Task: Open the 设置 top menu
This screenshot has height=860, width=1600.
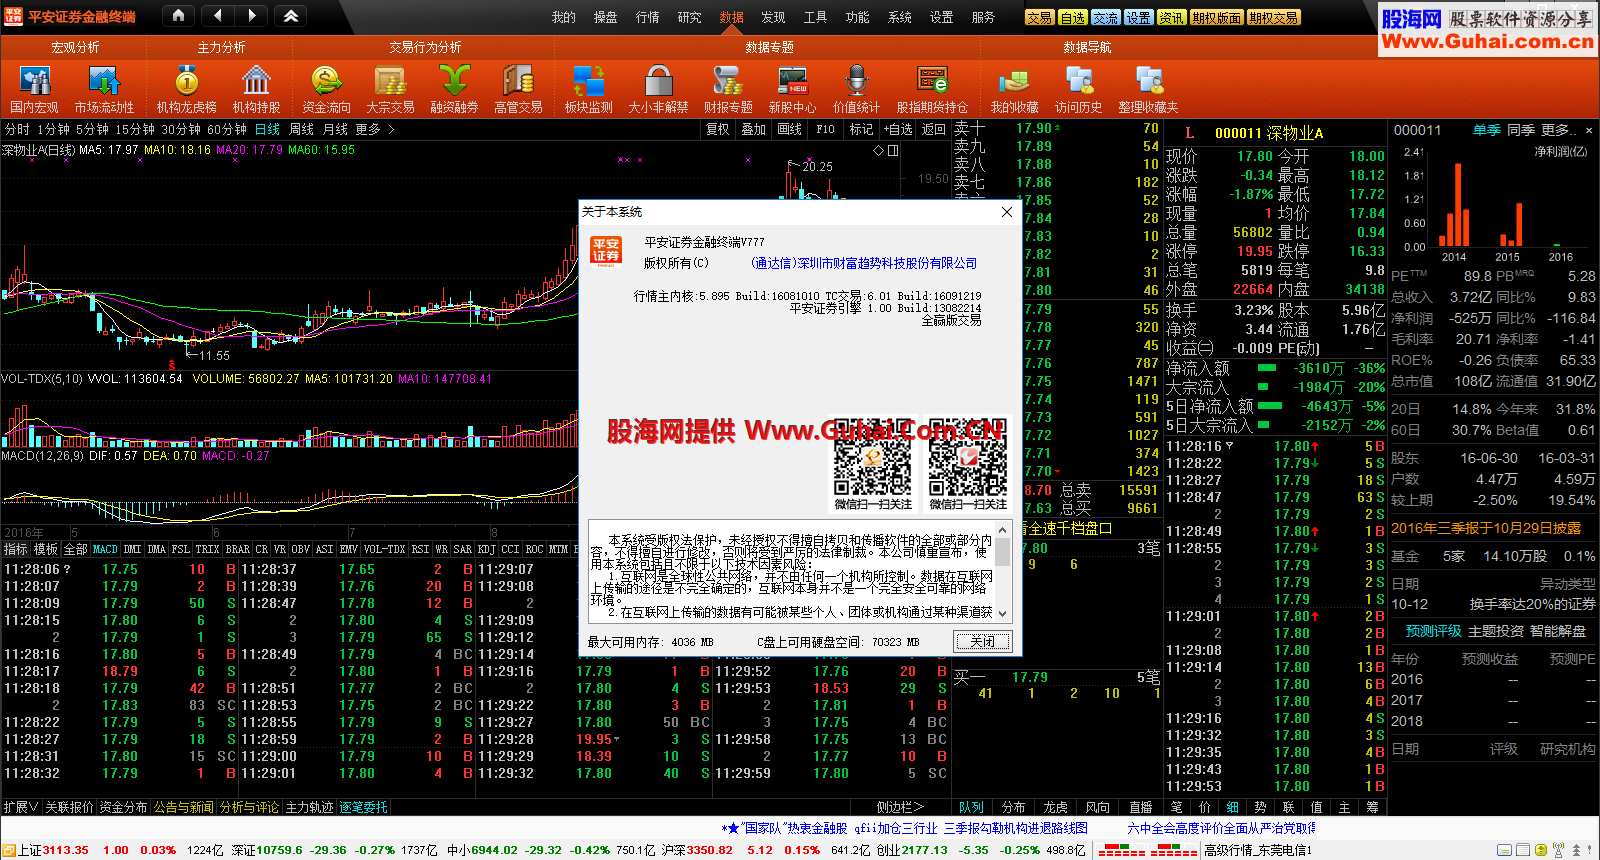Action: coord(942,17)
